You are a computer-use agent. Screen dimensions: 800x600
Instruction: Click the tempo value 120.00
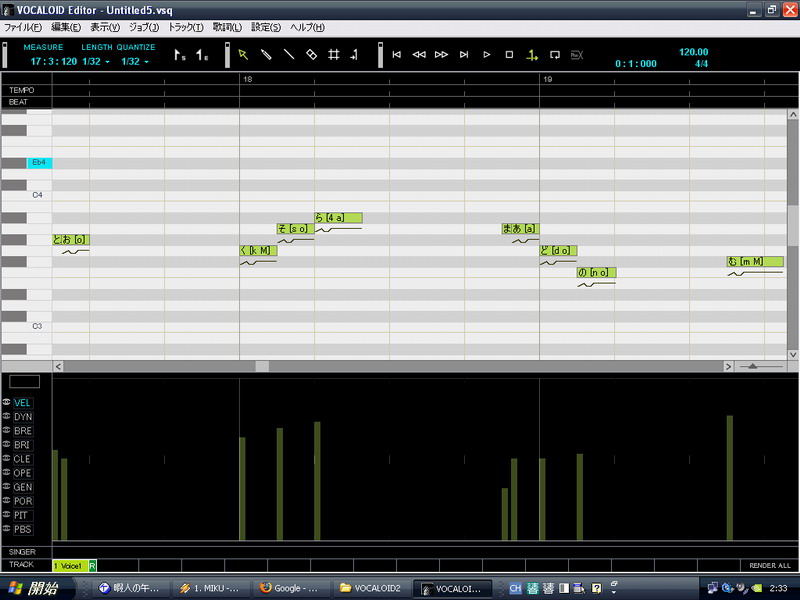[693, 52]
